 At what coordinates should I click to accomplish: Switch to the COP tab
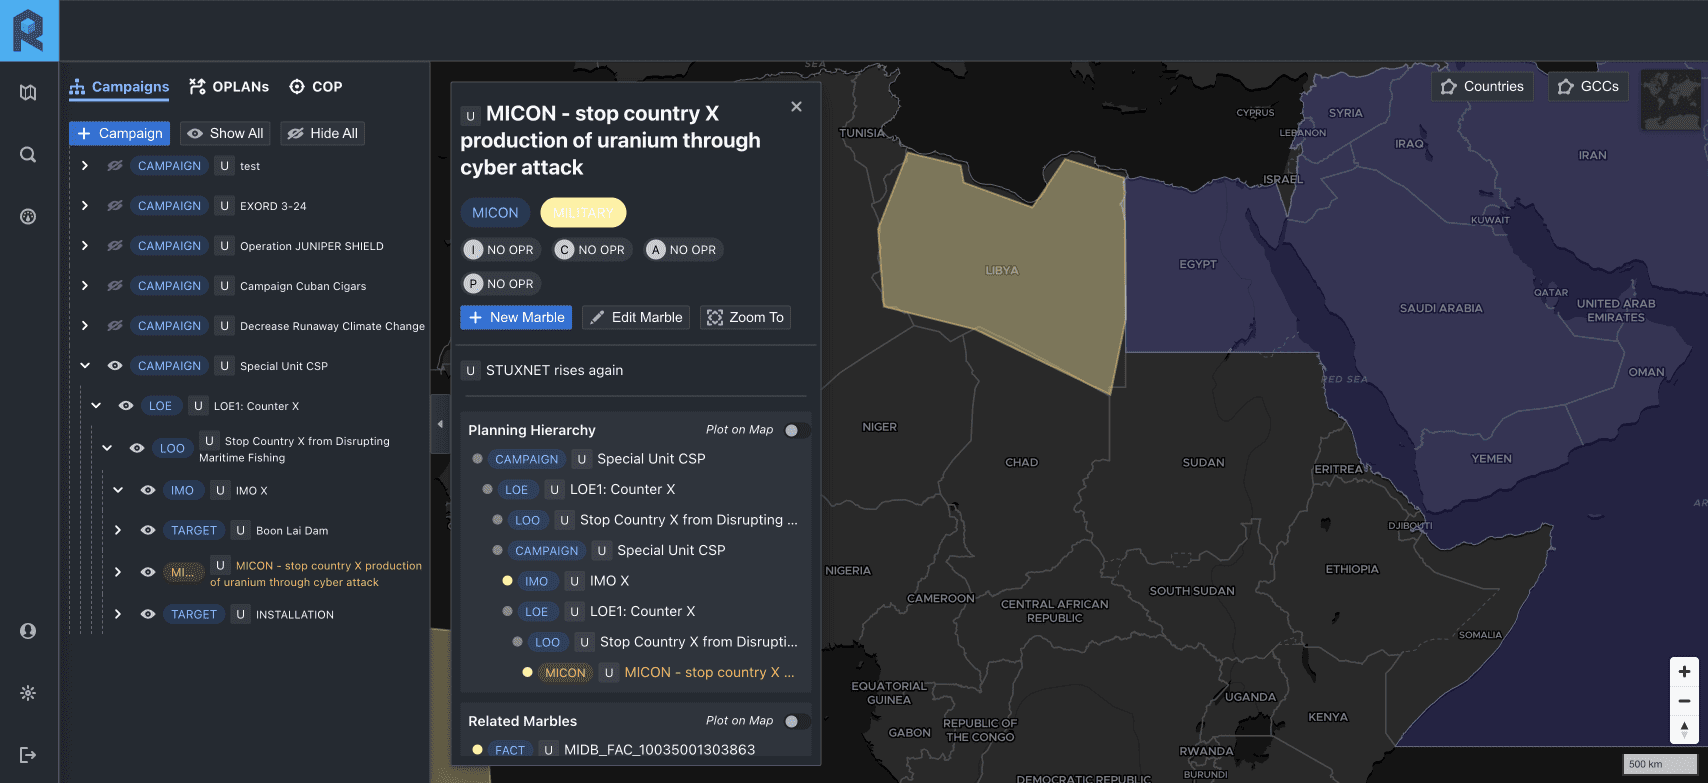point(316,87)
